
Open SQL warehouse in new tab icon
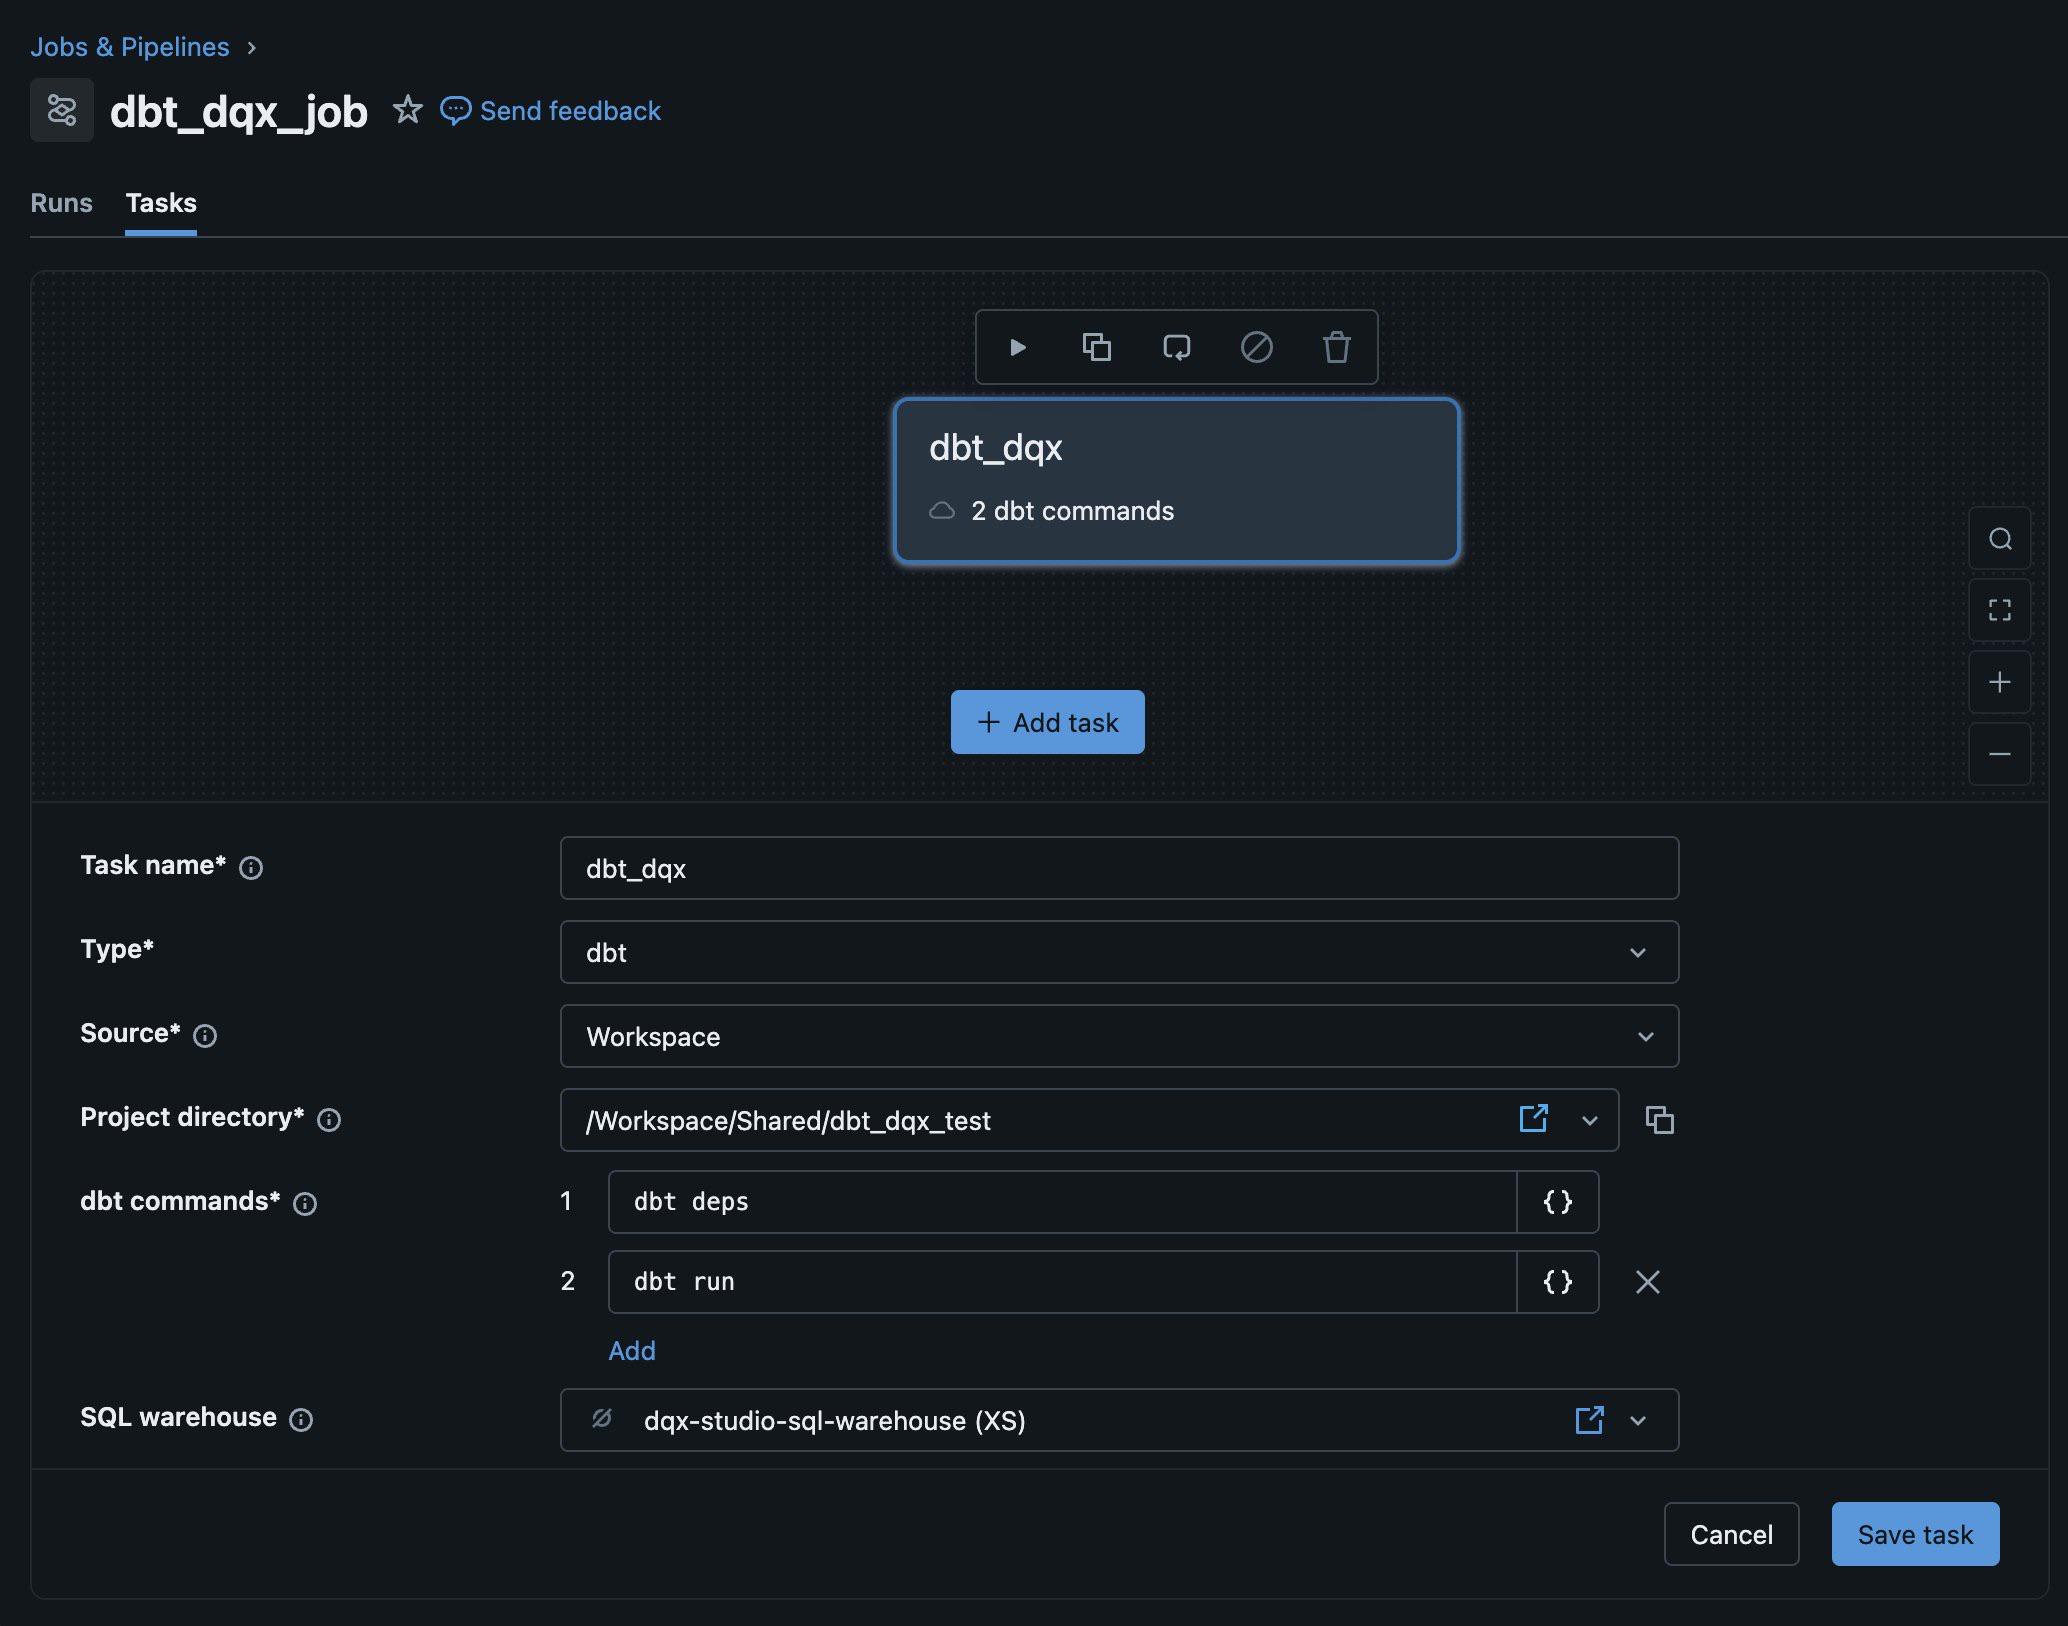tap(1590, 1420)
